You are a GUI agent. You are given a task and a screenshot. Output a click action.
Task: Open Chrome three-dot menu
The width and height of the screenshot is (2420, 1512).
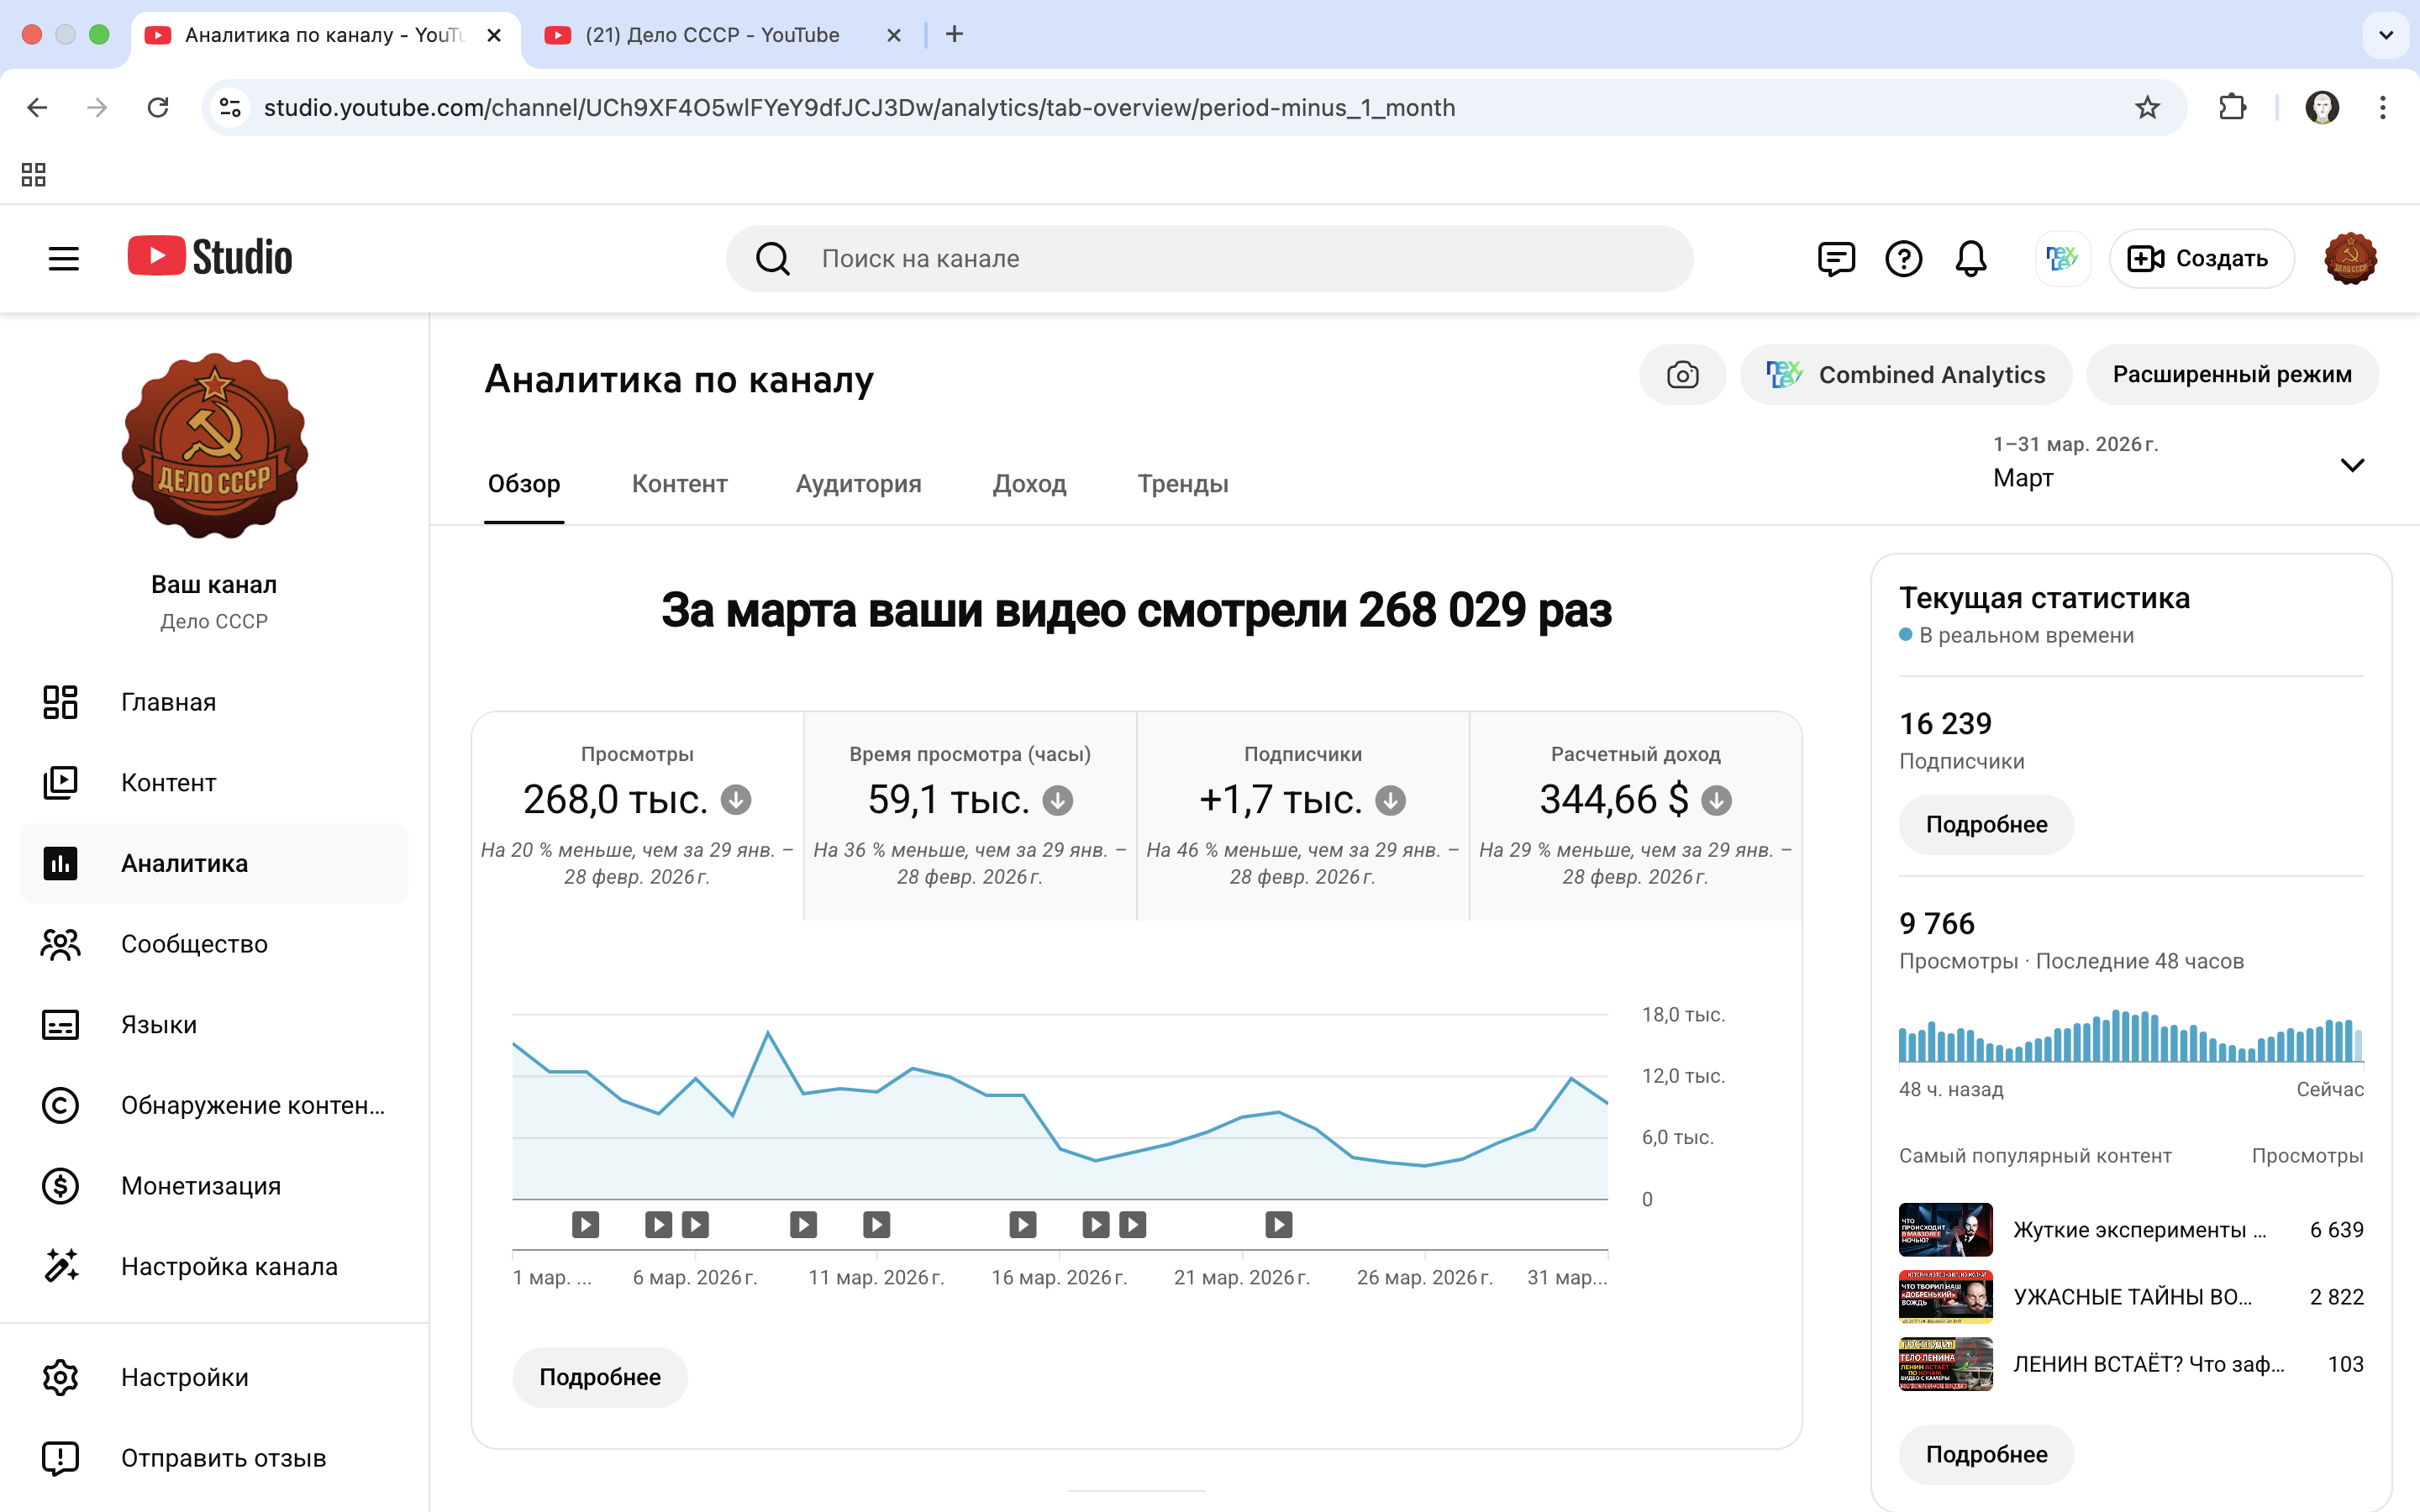pyautogui.click(x=2382, y=107)
